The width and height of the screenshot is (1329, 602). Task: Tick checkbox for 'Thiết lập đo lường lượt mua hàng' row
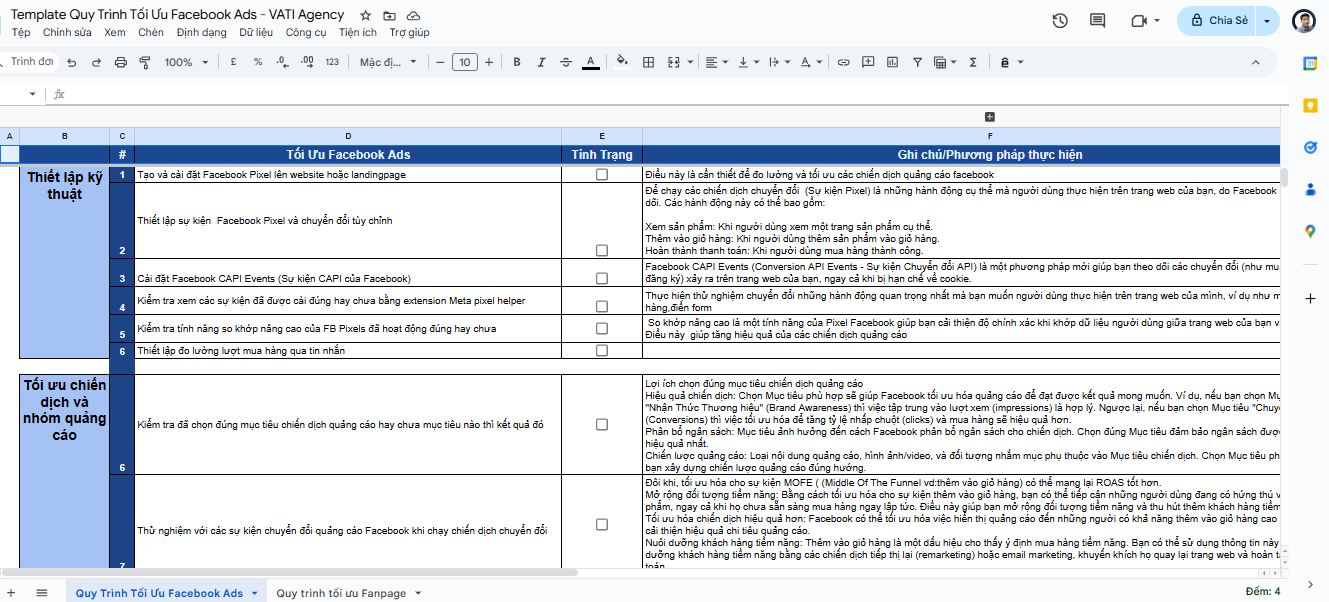[x=602, y=350]
